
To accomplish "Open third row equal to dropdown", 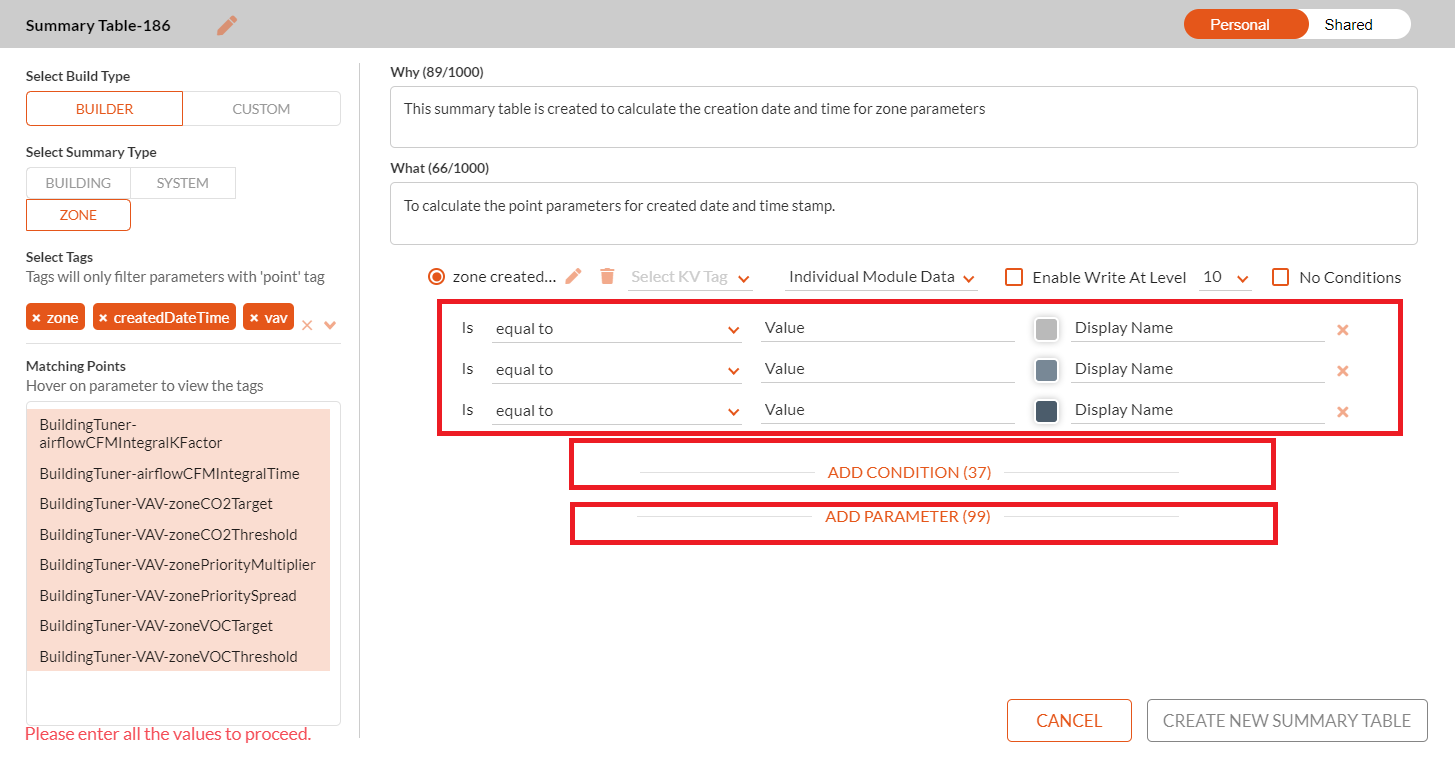I will pyautogui.click(x=617, y=411).
